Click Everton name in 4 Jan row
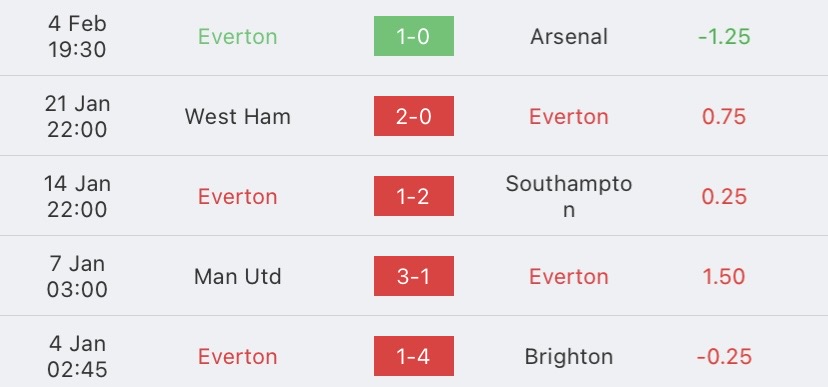The height and width of the screenshot is (387, 828). [238, 357]
